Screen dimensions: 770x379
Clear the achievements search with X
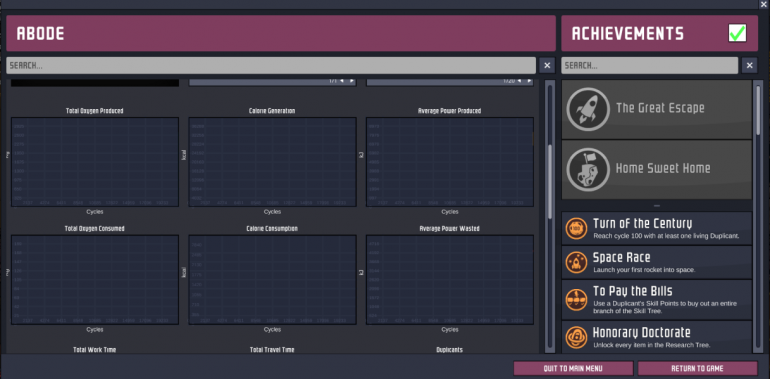tap(749, 65)
